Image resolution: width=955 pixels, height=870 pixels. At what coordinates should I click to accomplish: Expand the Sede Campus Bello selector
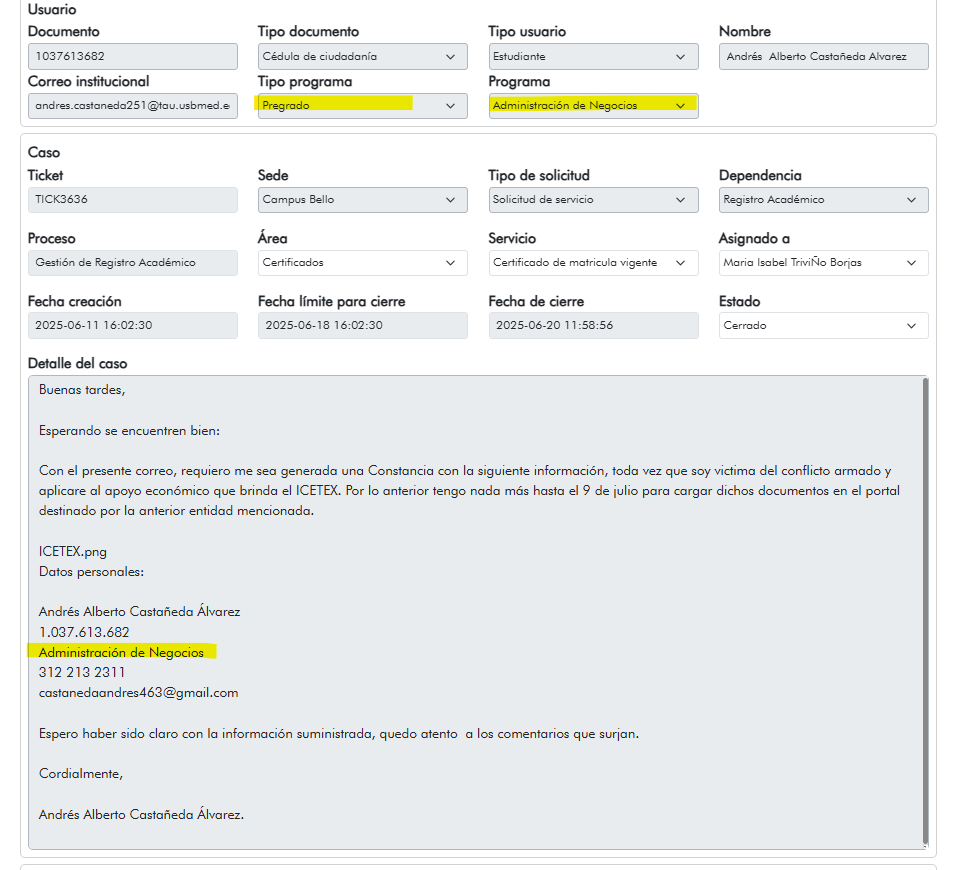[x=362, y=200]
